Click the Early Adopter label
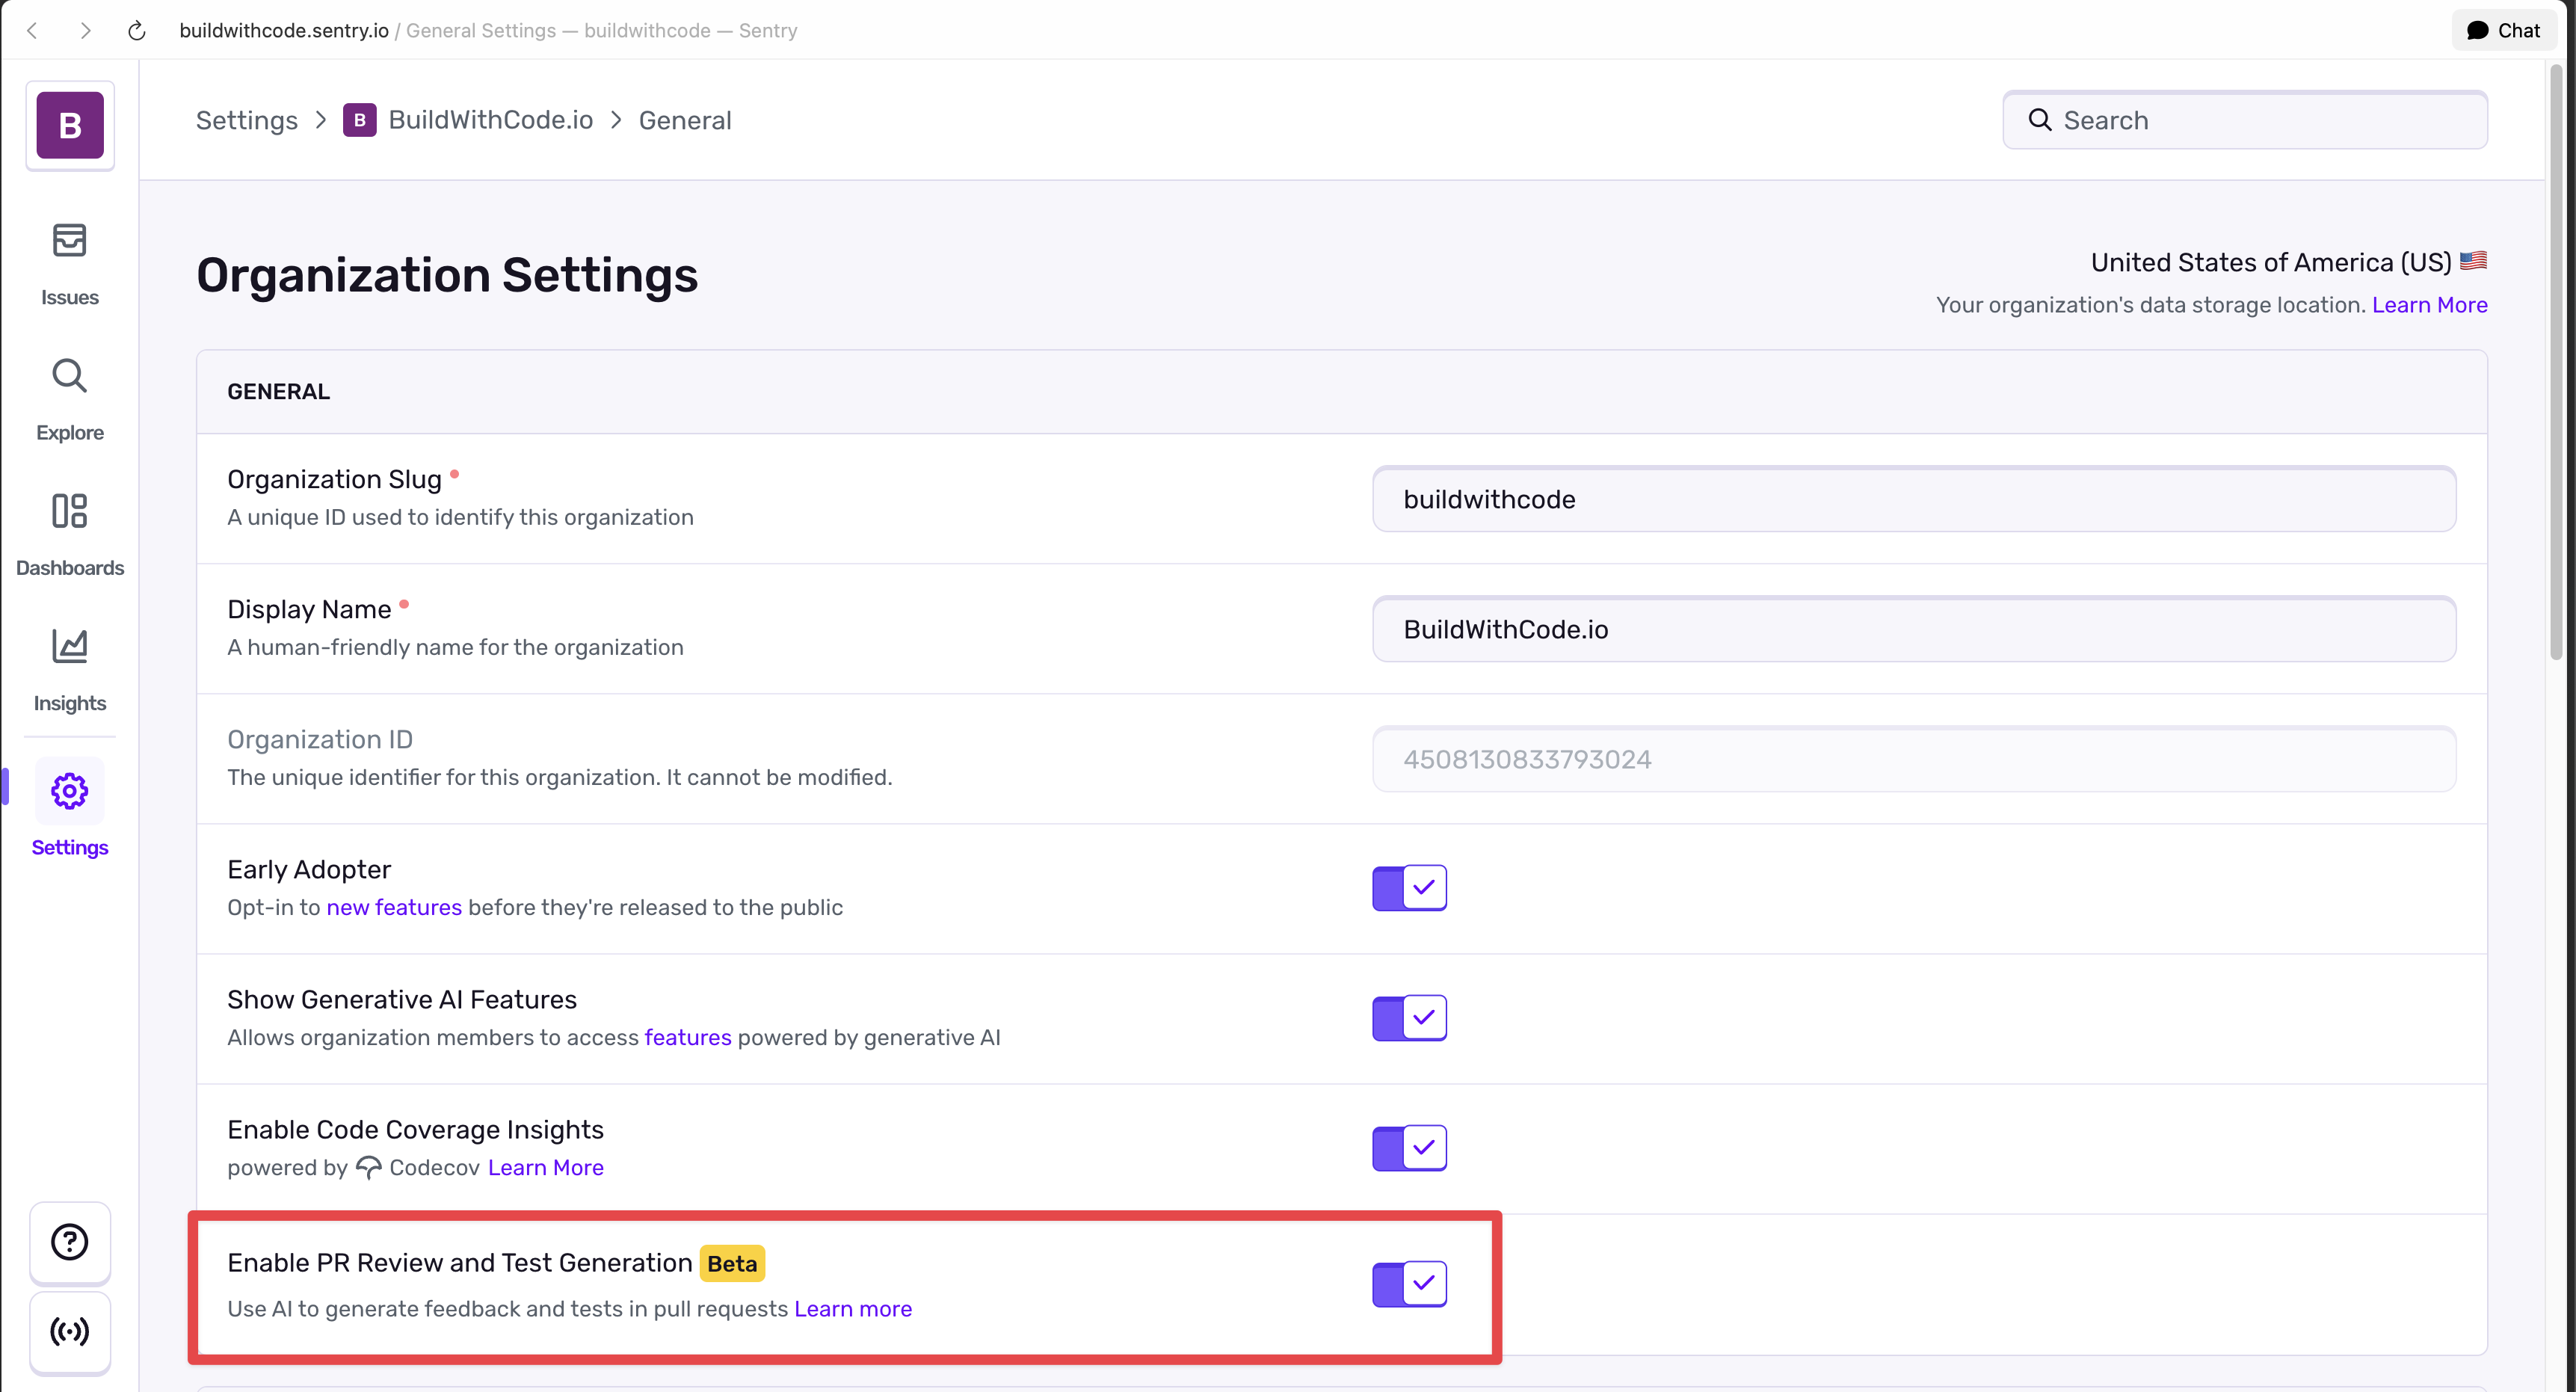This screenshot has width=2576, height=1392. tap(309, 869)
